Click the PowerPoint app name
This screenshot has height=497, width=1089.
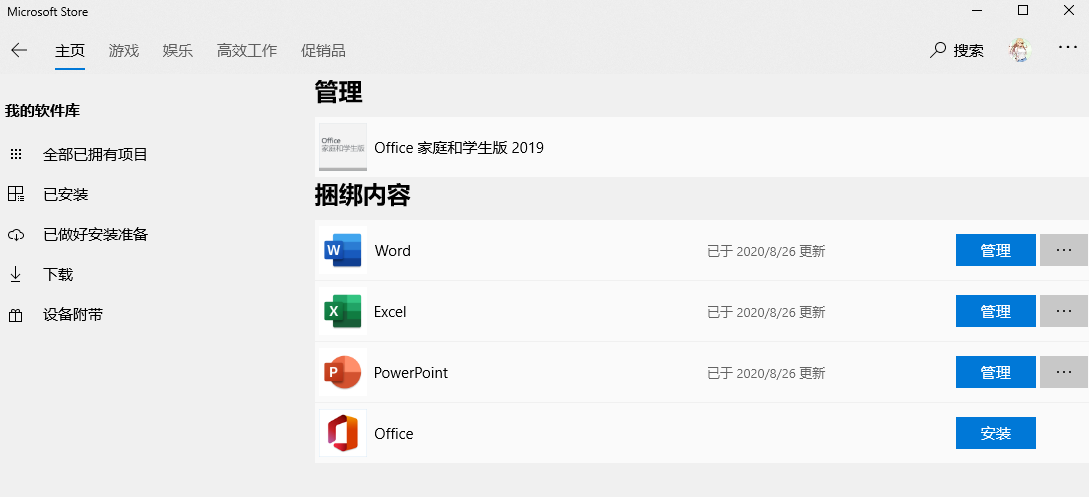click(x=410, y=373)
